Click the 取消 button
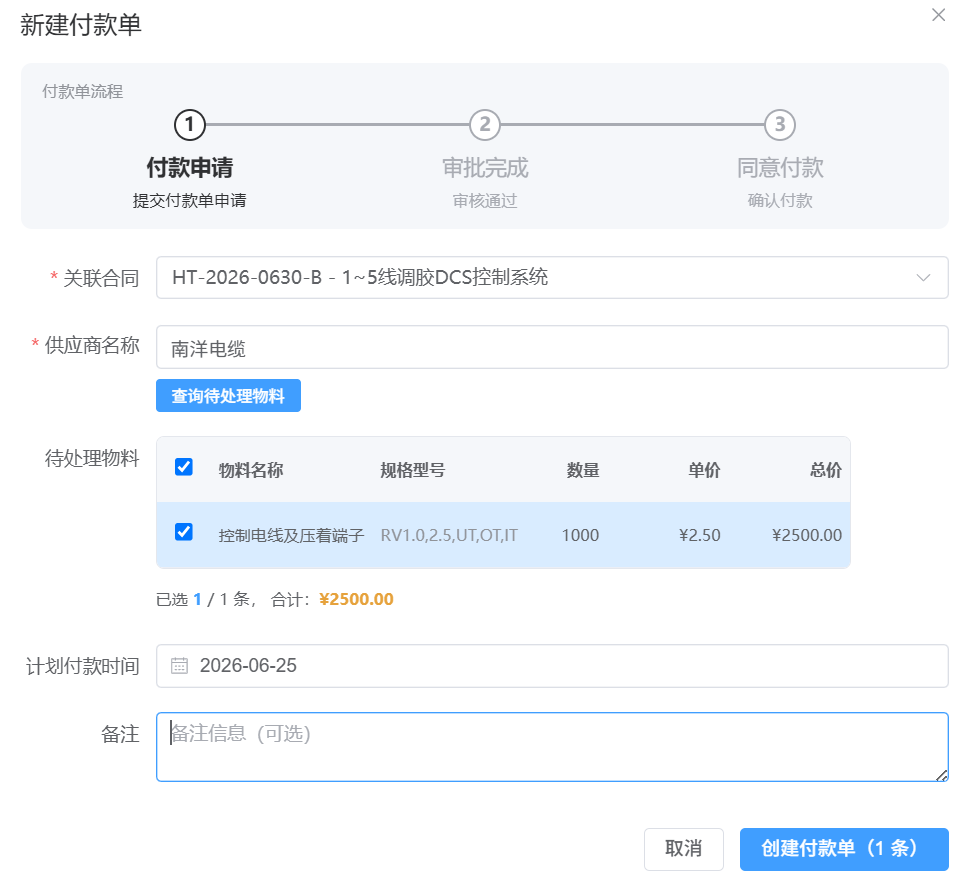Viewport: 966px width, 885px height. pyautogui.click(x=684, y=849)
